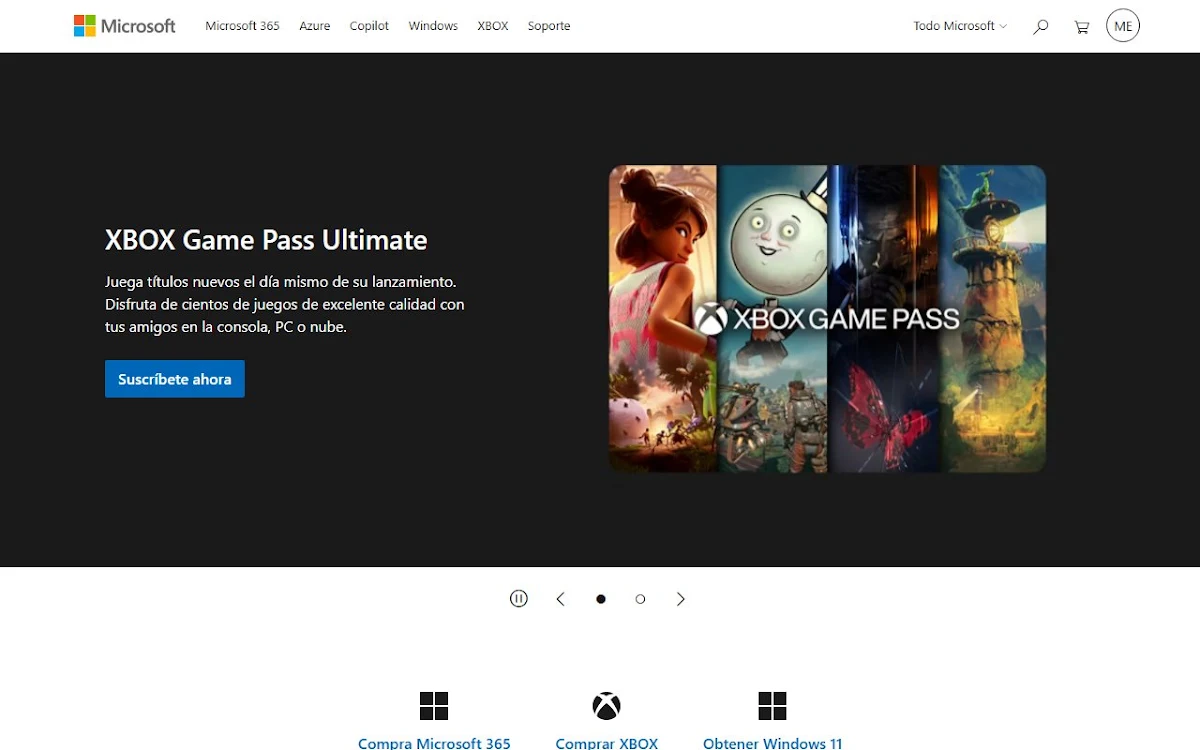The height and width of the screenshot is (750, 1200).
Task: Open Copilot in the navigation bar
Action: coord(369,26)
